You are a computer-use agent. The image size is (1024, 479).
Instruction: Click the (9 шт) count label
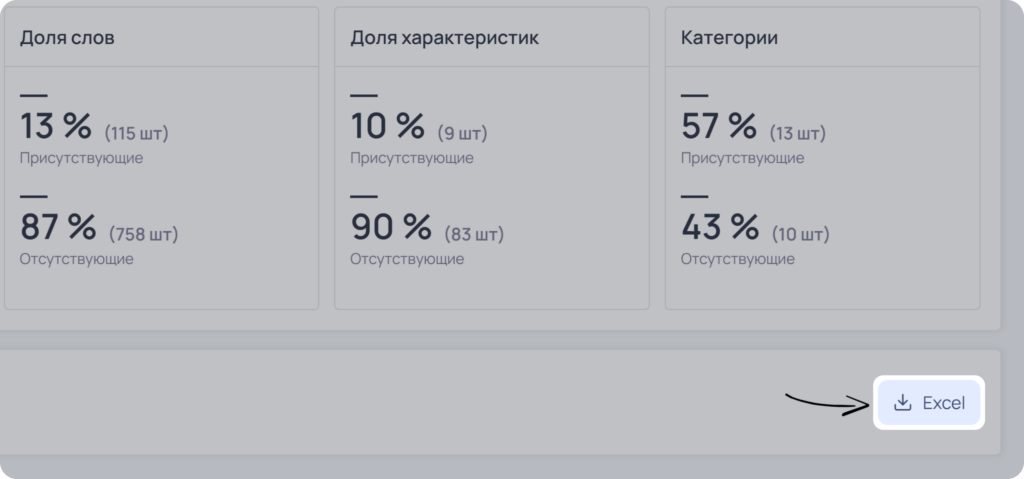[462, 133]
